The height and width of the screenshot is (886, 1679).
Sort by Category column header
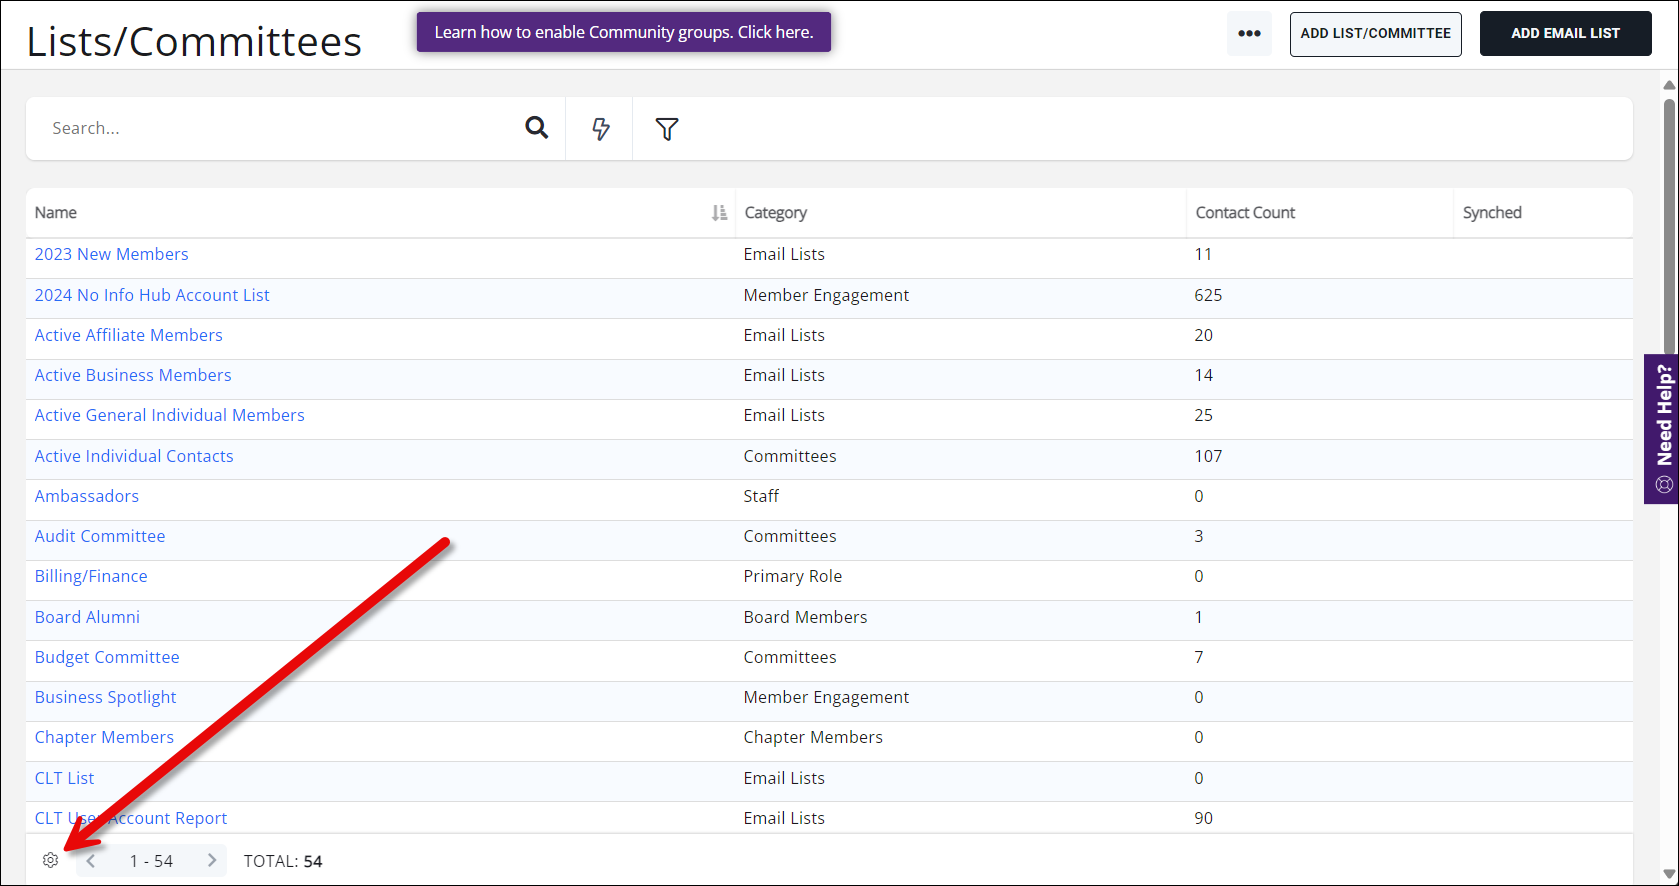coord(776,213)
